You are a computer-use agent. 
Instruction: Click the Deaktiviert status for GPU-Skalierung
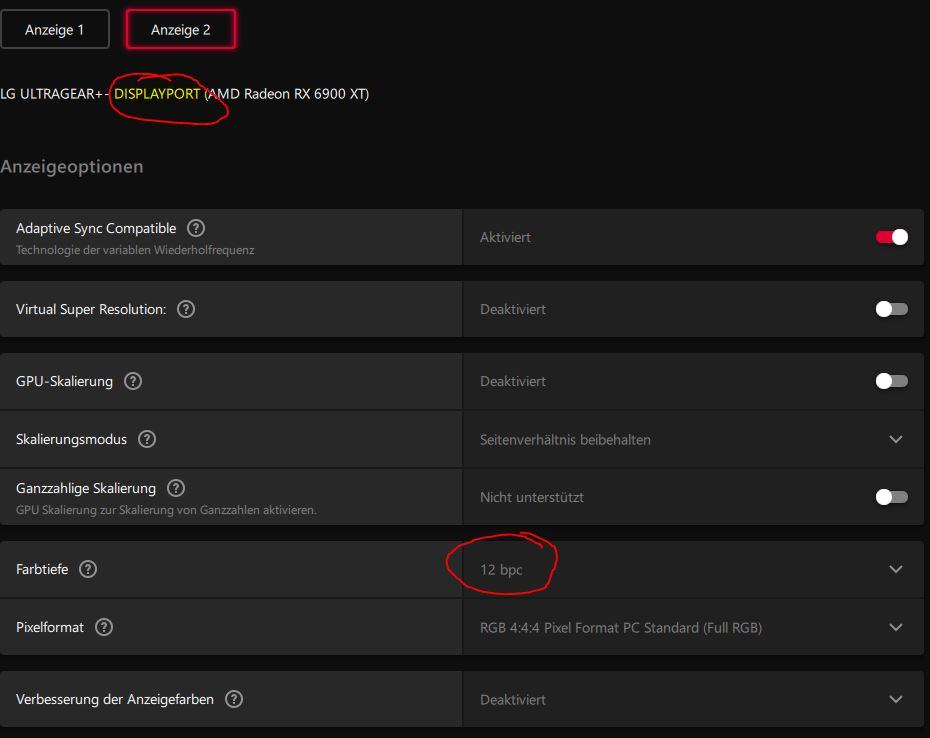click(x=513, y=381)
